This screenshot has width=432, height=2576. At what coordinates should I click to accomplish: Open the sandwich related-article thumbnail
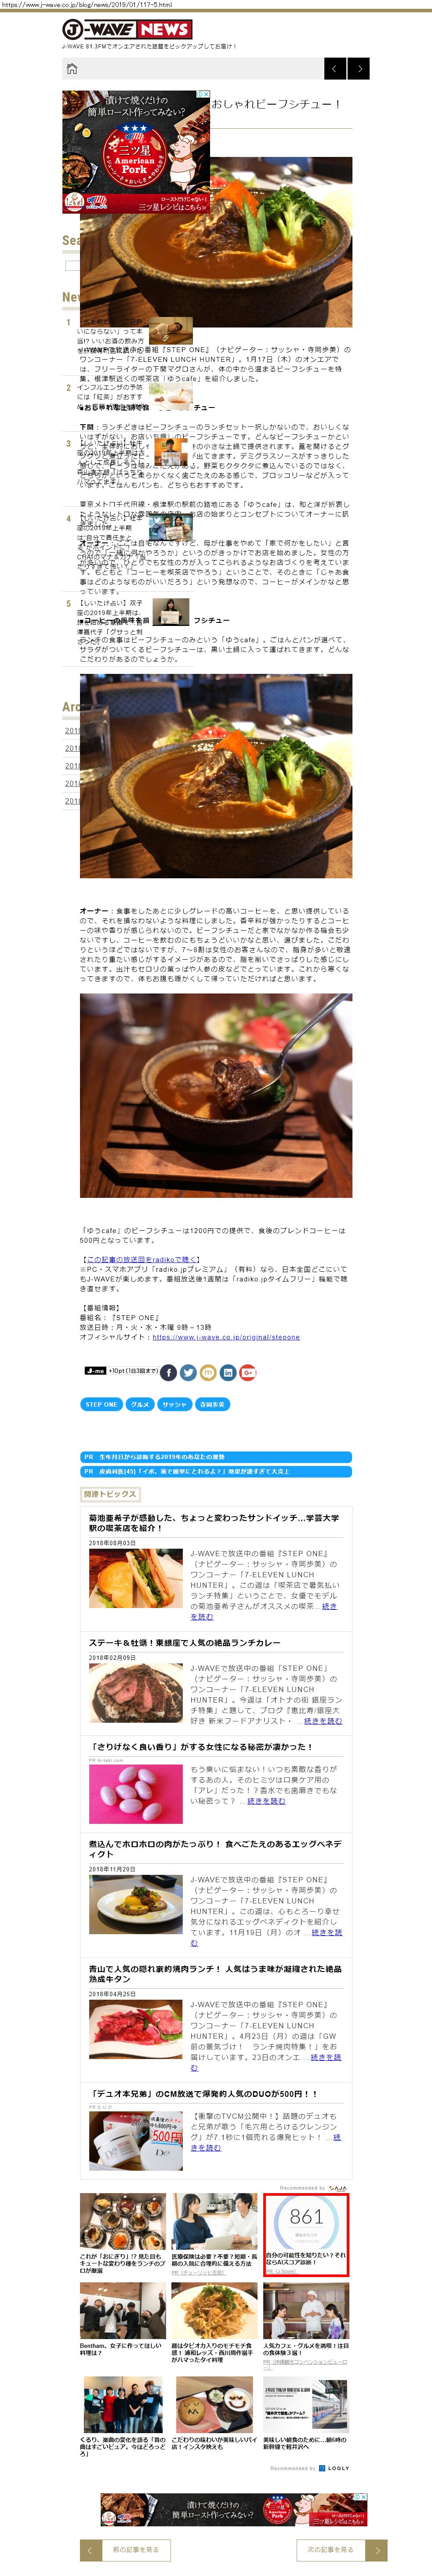(136, 1577)
